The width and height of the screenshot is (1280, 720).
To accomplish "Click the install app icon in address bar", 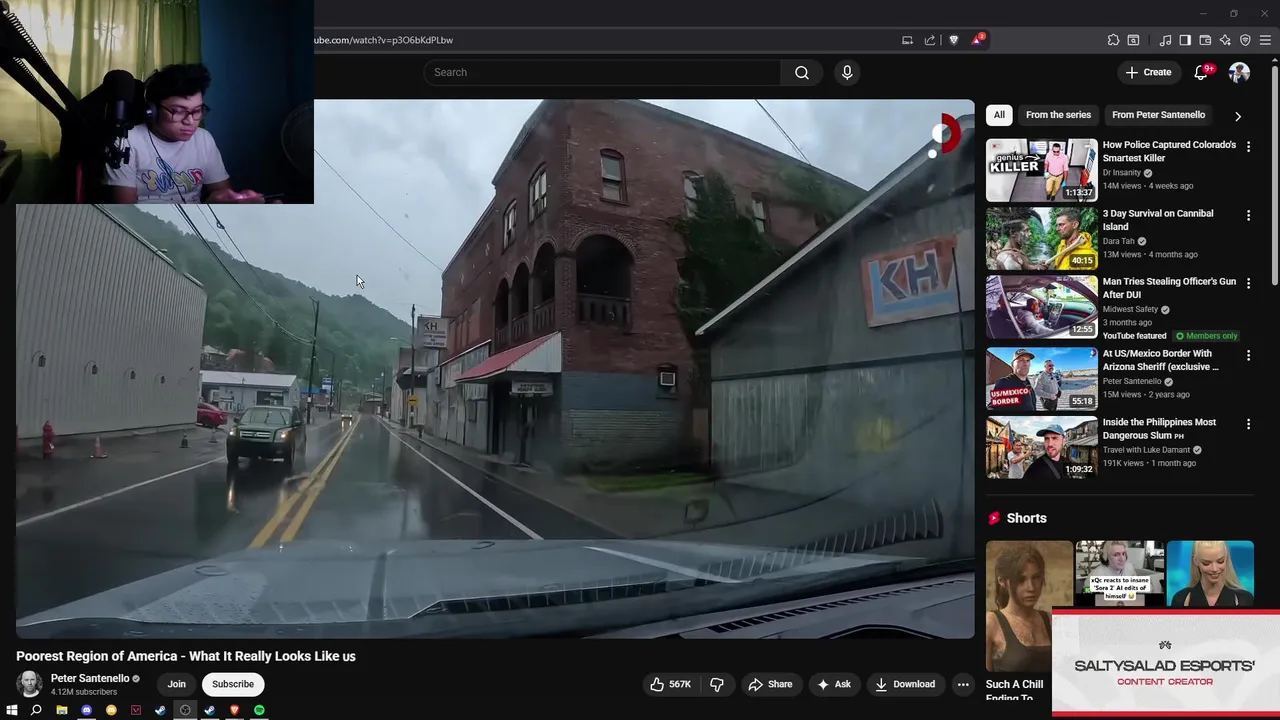I will (x=907, y=40).
